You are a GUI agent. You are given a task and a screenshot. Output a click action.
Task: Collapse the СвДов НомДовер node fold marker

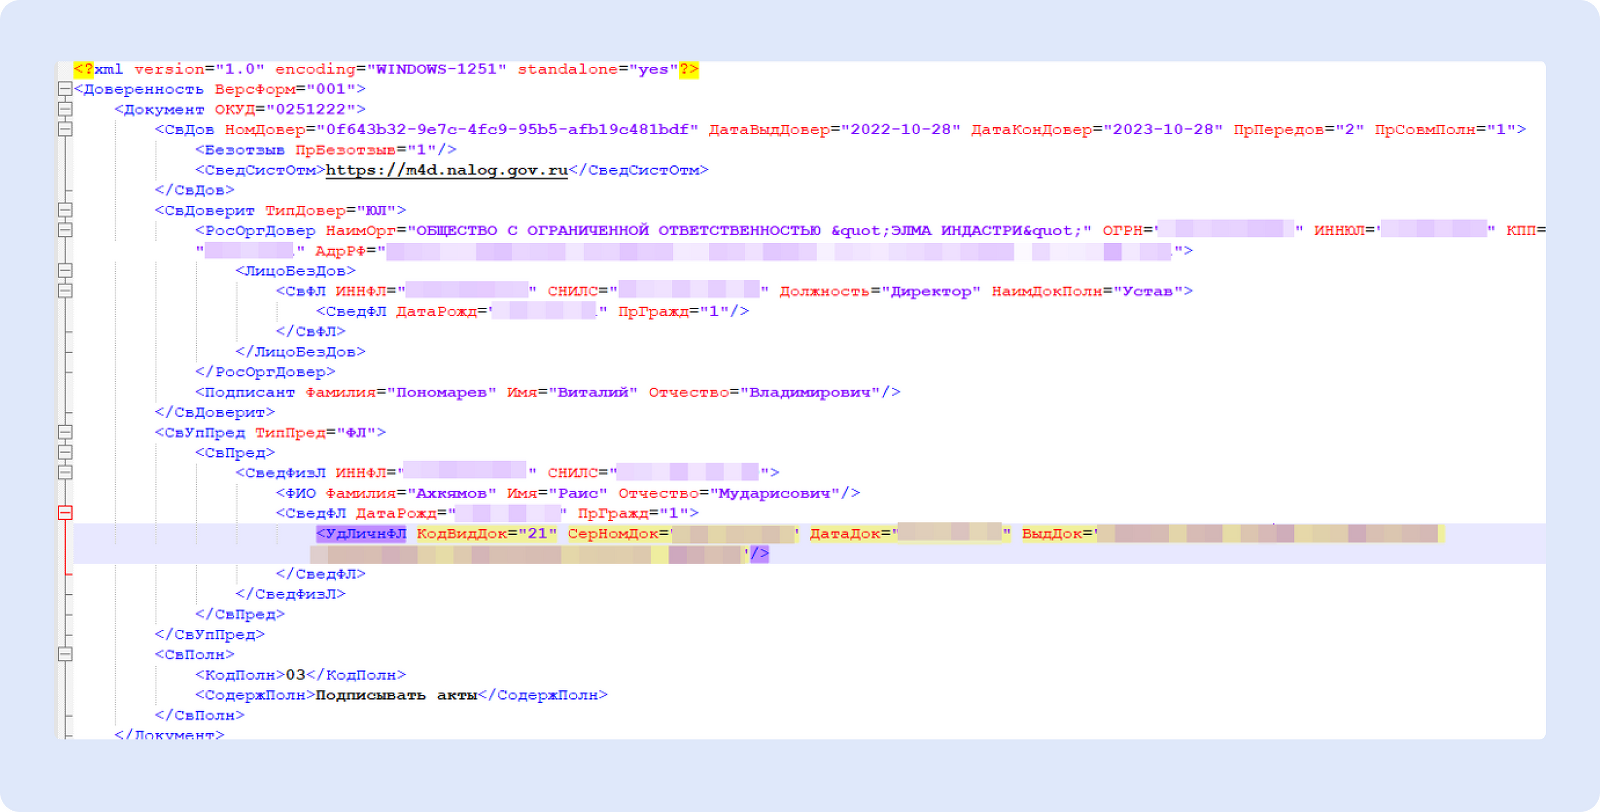65,129
